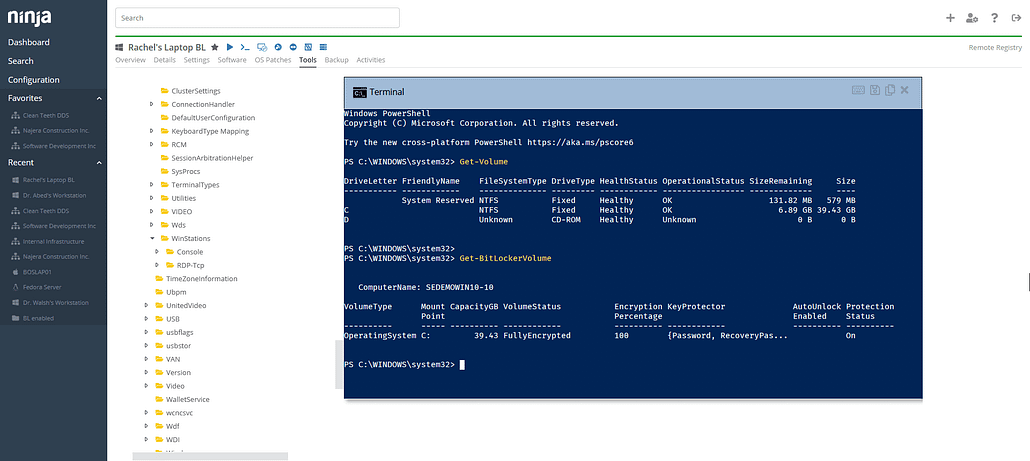This screenshot has height=461, width=1030.
Task: Click the Get-BitLockerVolume command text
Action: tap(505, 259)
